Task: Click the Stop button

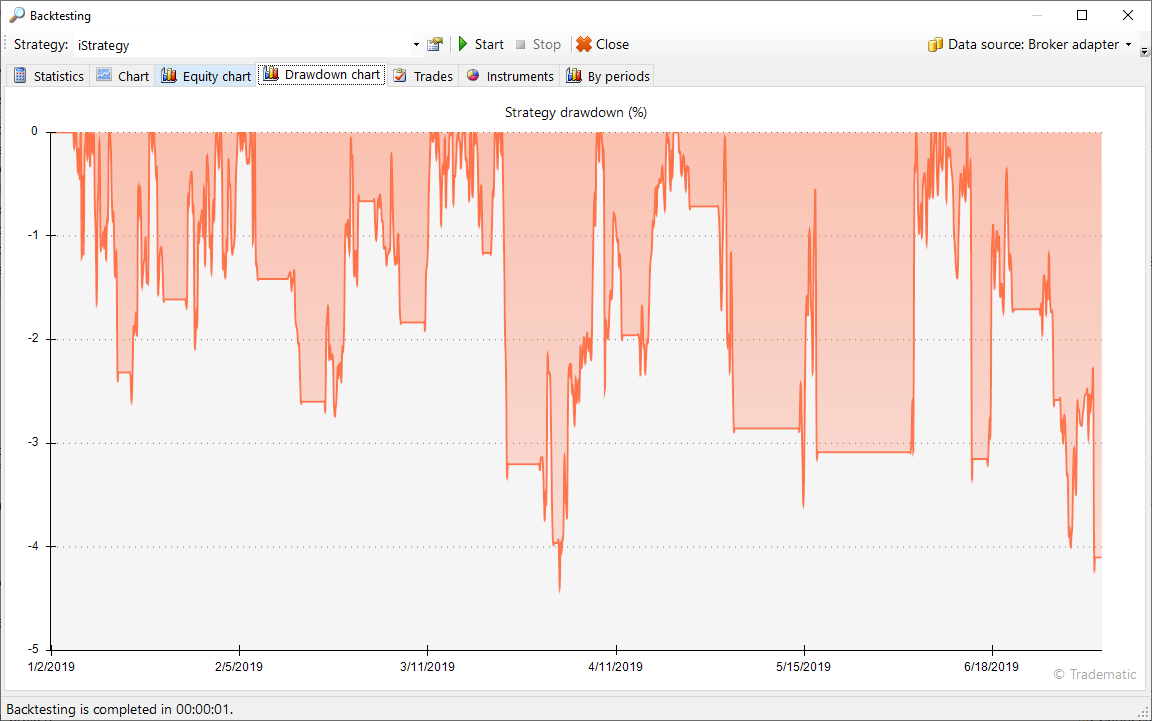Action: click(538, 44)
